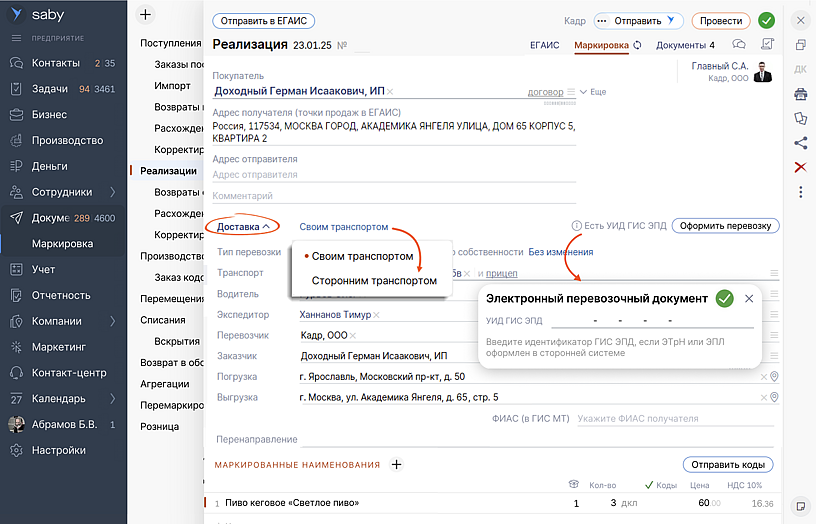
Task: Click the plus icon beside Маркированные наименования
Action: 396,464
